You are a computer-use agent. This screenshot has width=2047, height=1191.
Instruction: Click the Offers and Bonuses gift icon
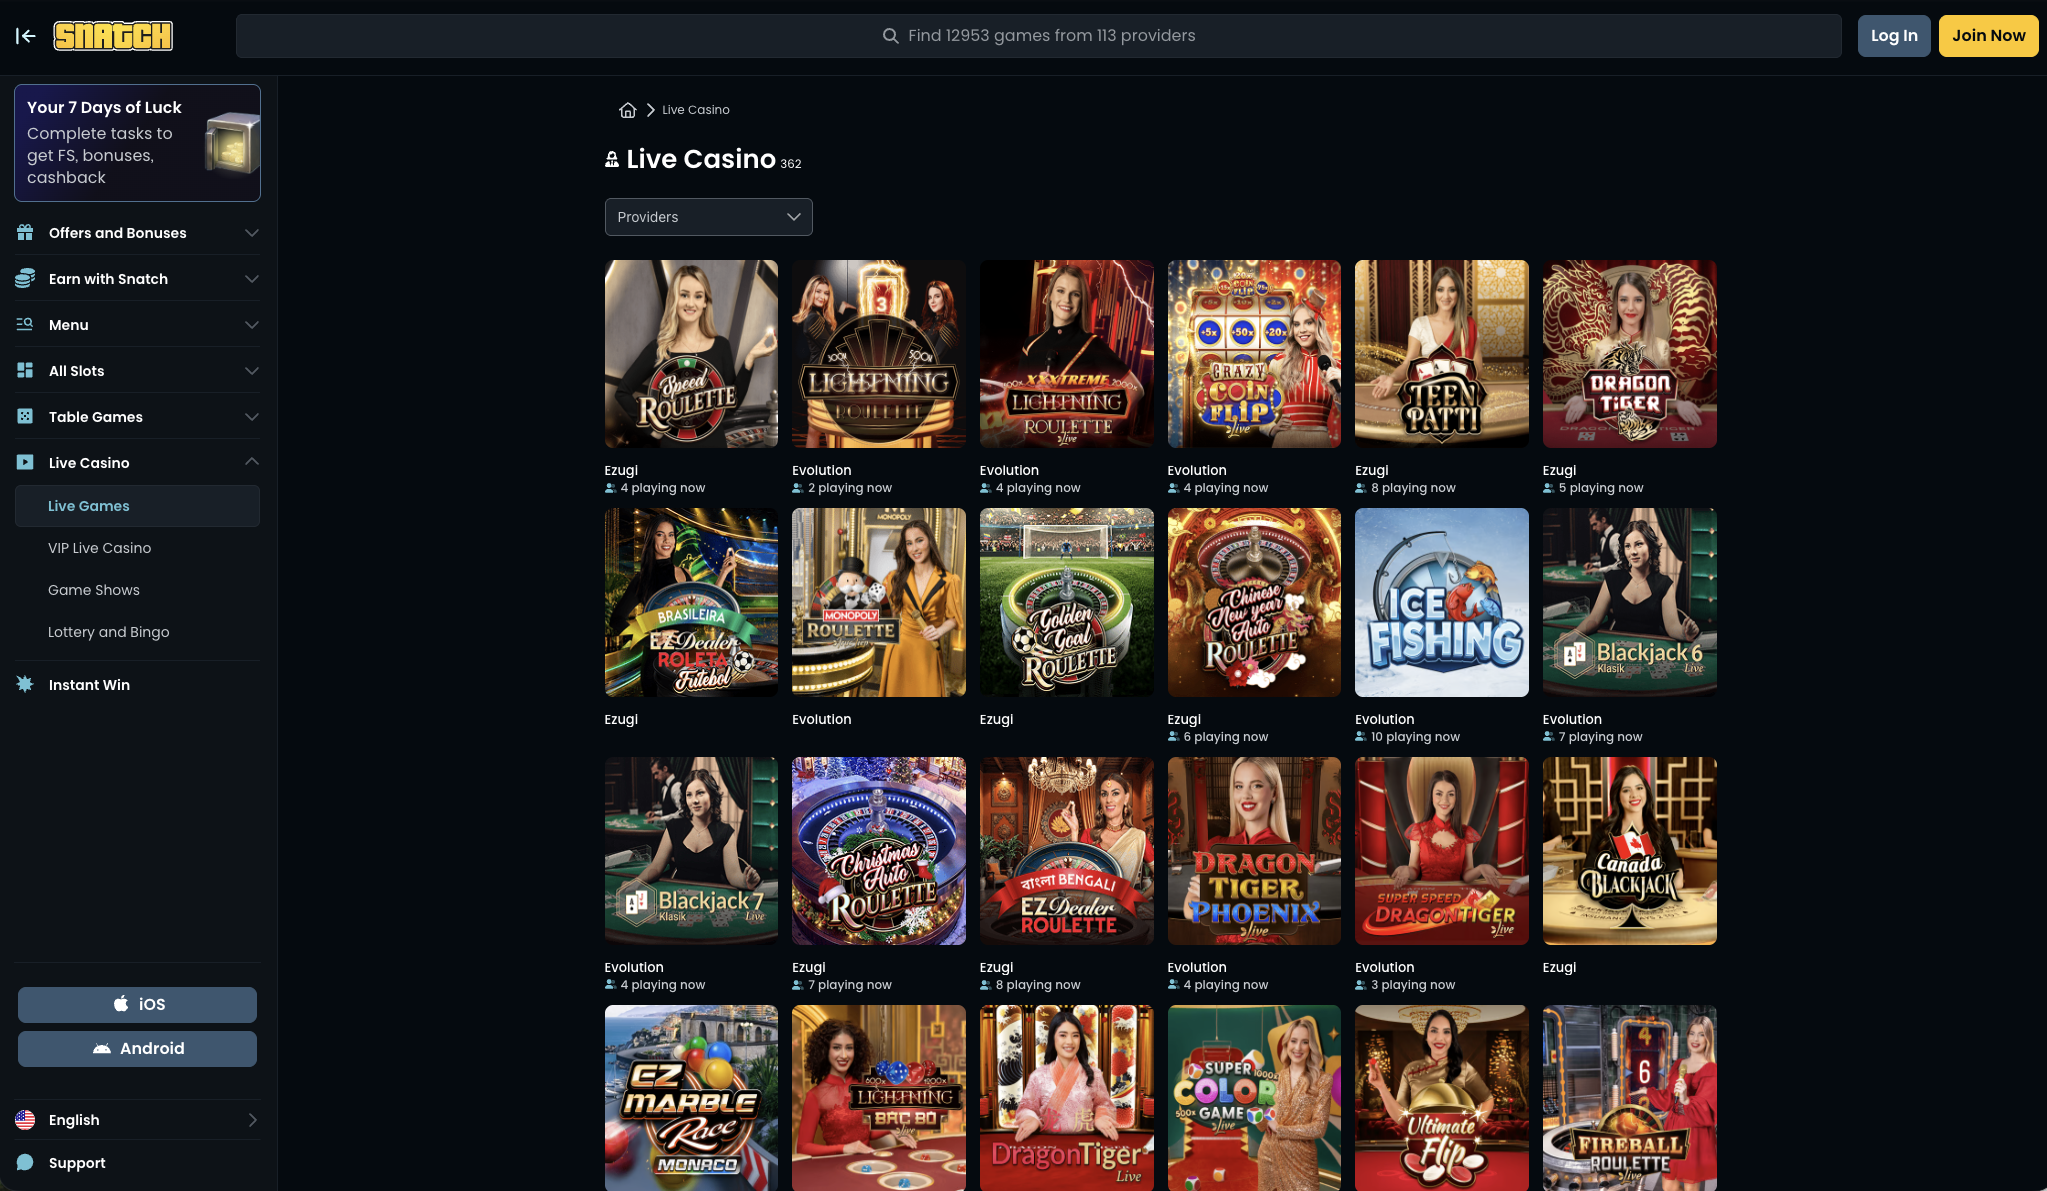[x=25, y=233]
